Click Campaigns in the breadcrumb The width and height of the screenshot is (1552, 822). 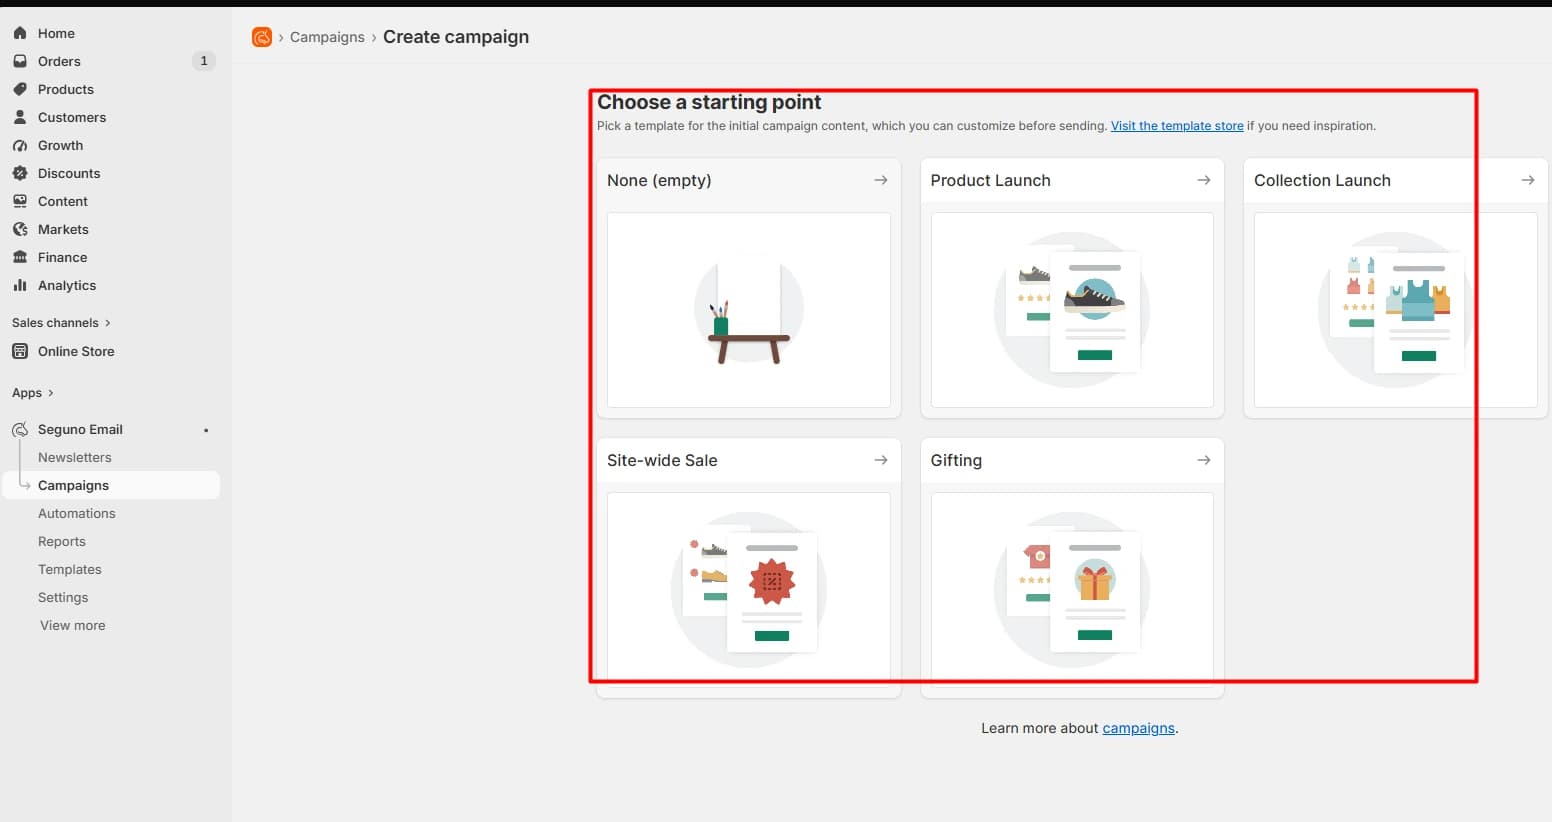(x=327, y=37)
